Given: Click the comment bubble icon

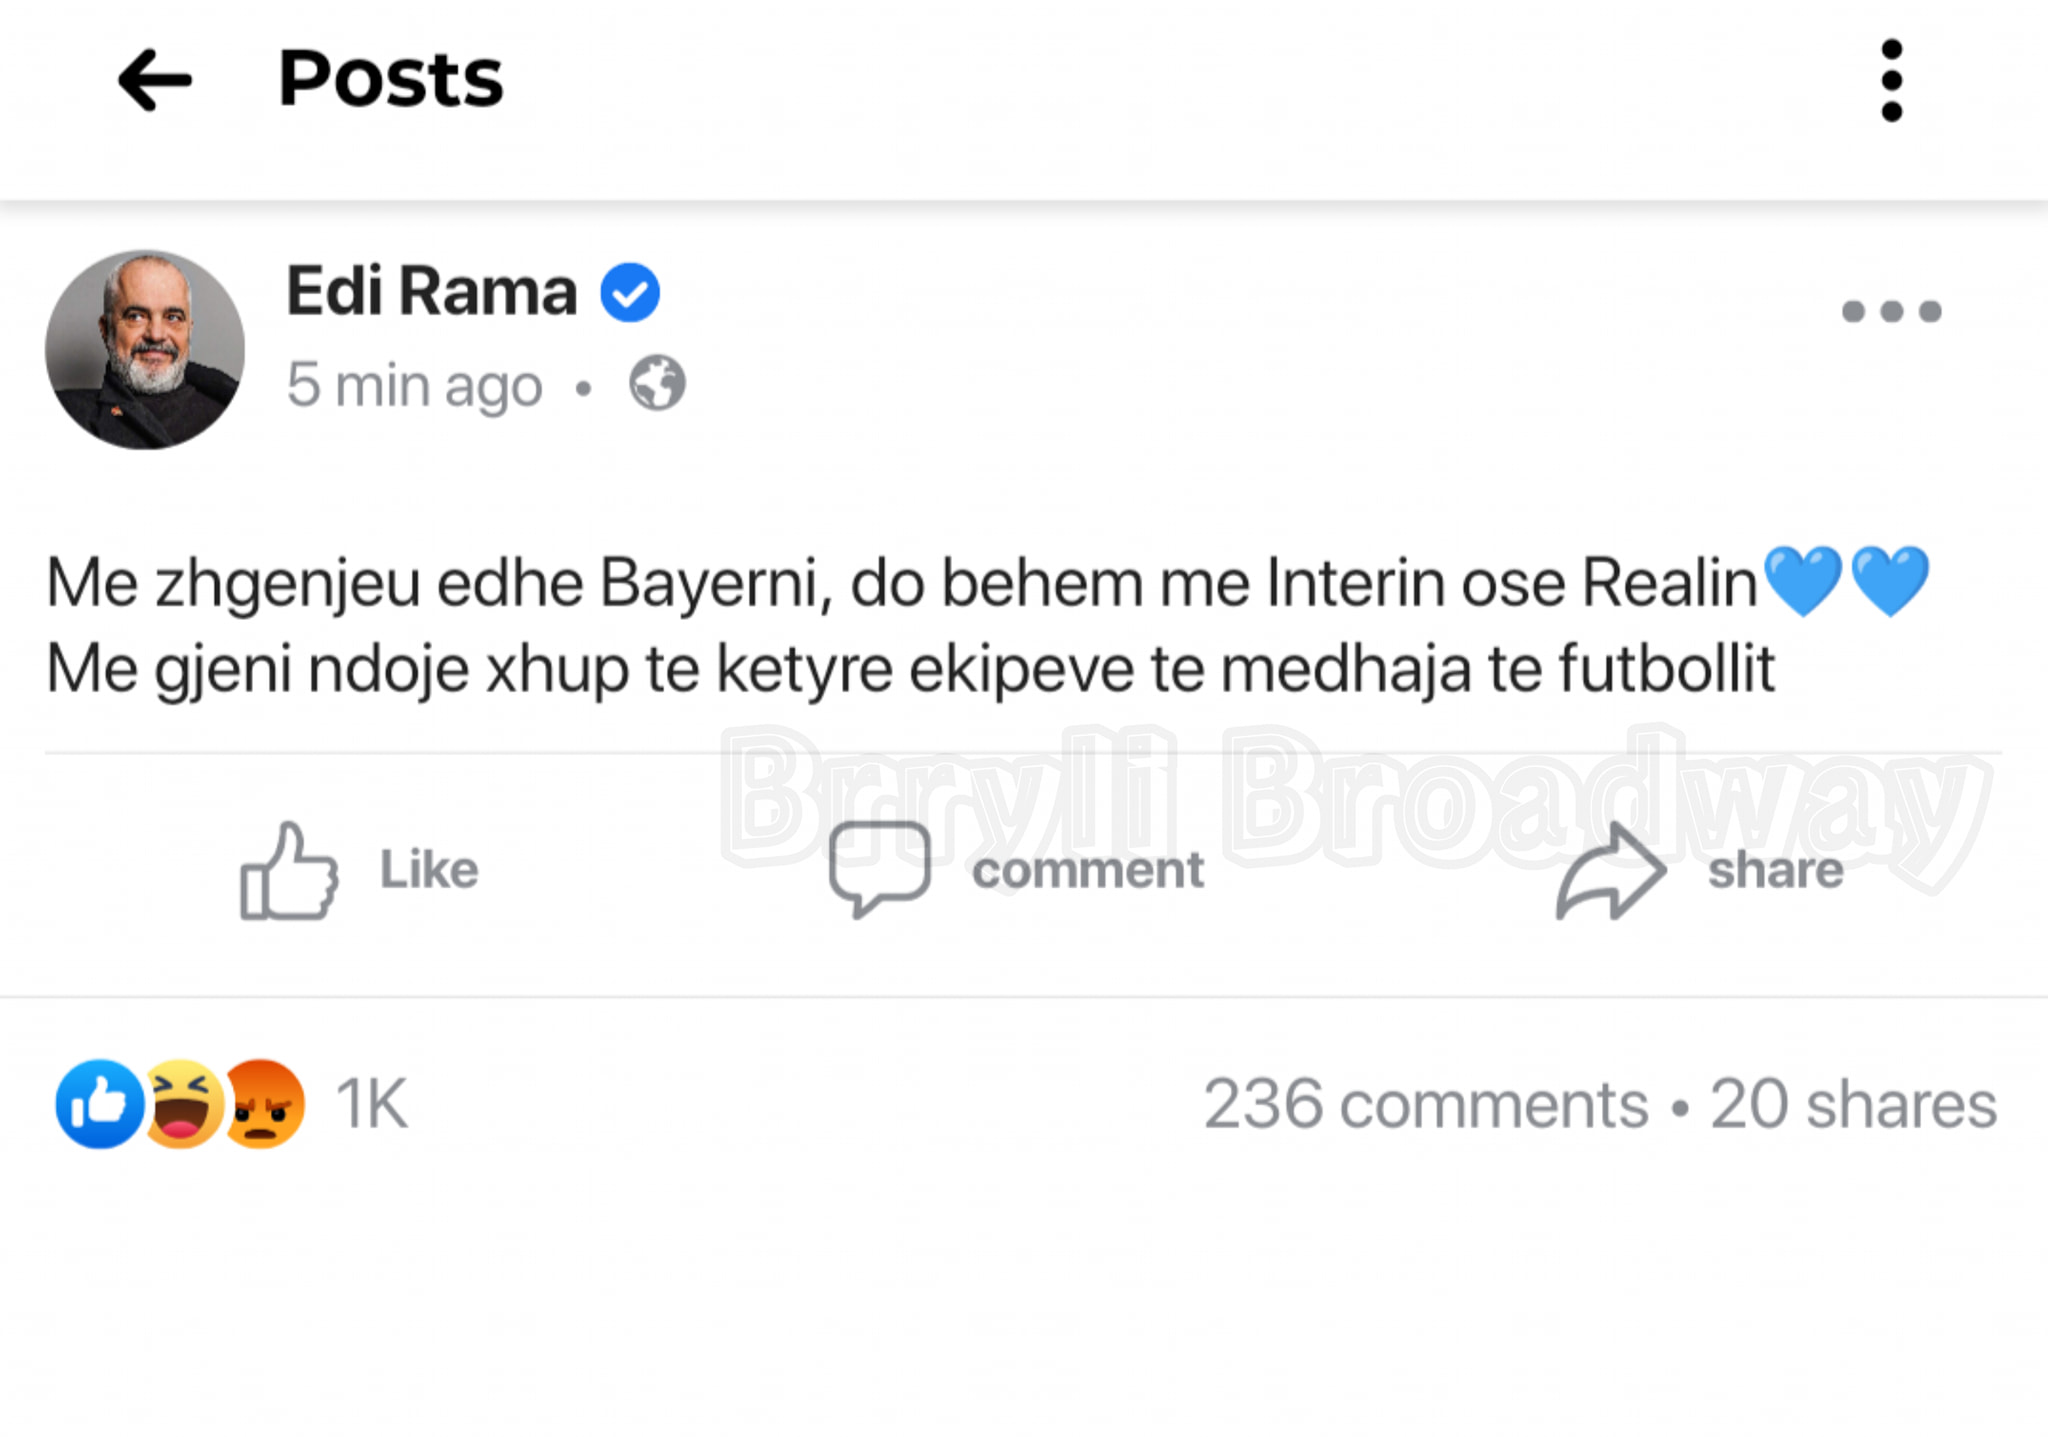Looking at the screenshot, I should coord(879,868).
